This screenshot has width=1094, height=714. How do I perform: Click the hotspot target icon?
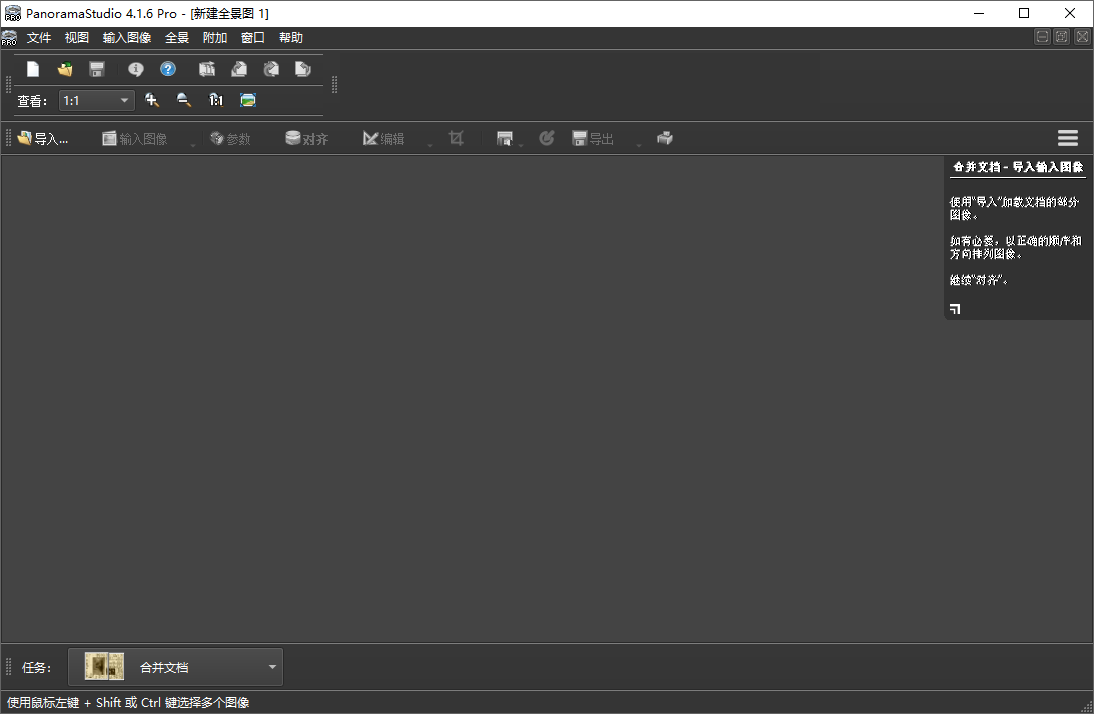coord(546,138)
